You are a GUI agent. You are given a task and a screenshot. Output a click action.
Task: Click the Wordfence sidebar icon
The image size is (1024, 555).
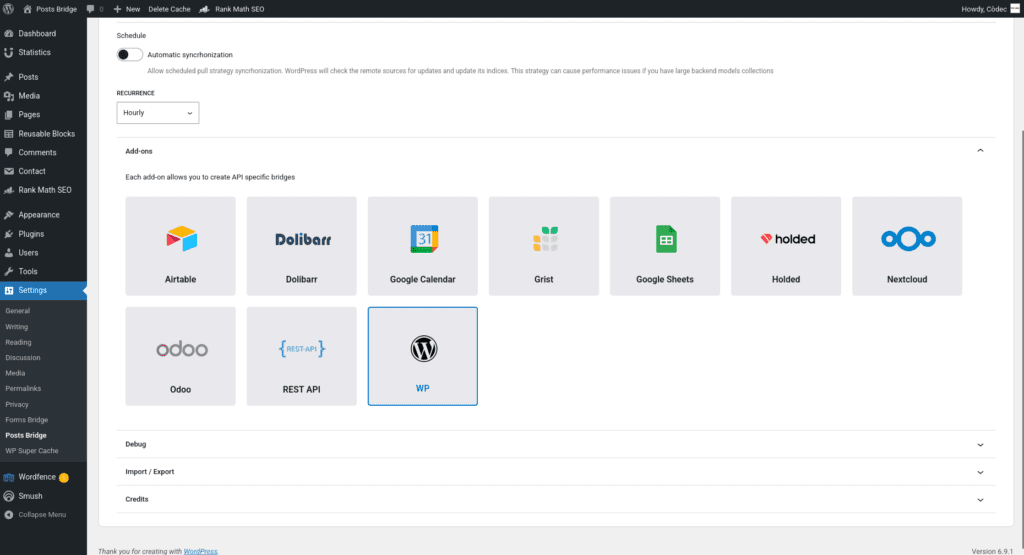click(8, 477)
